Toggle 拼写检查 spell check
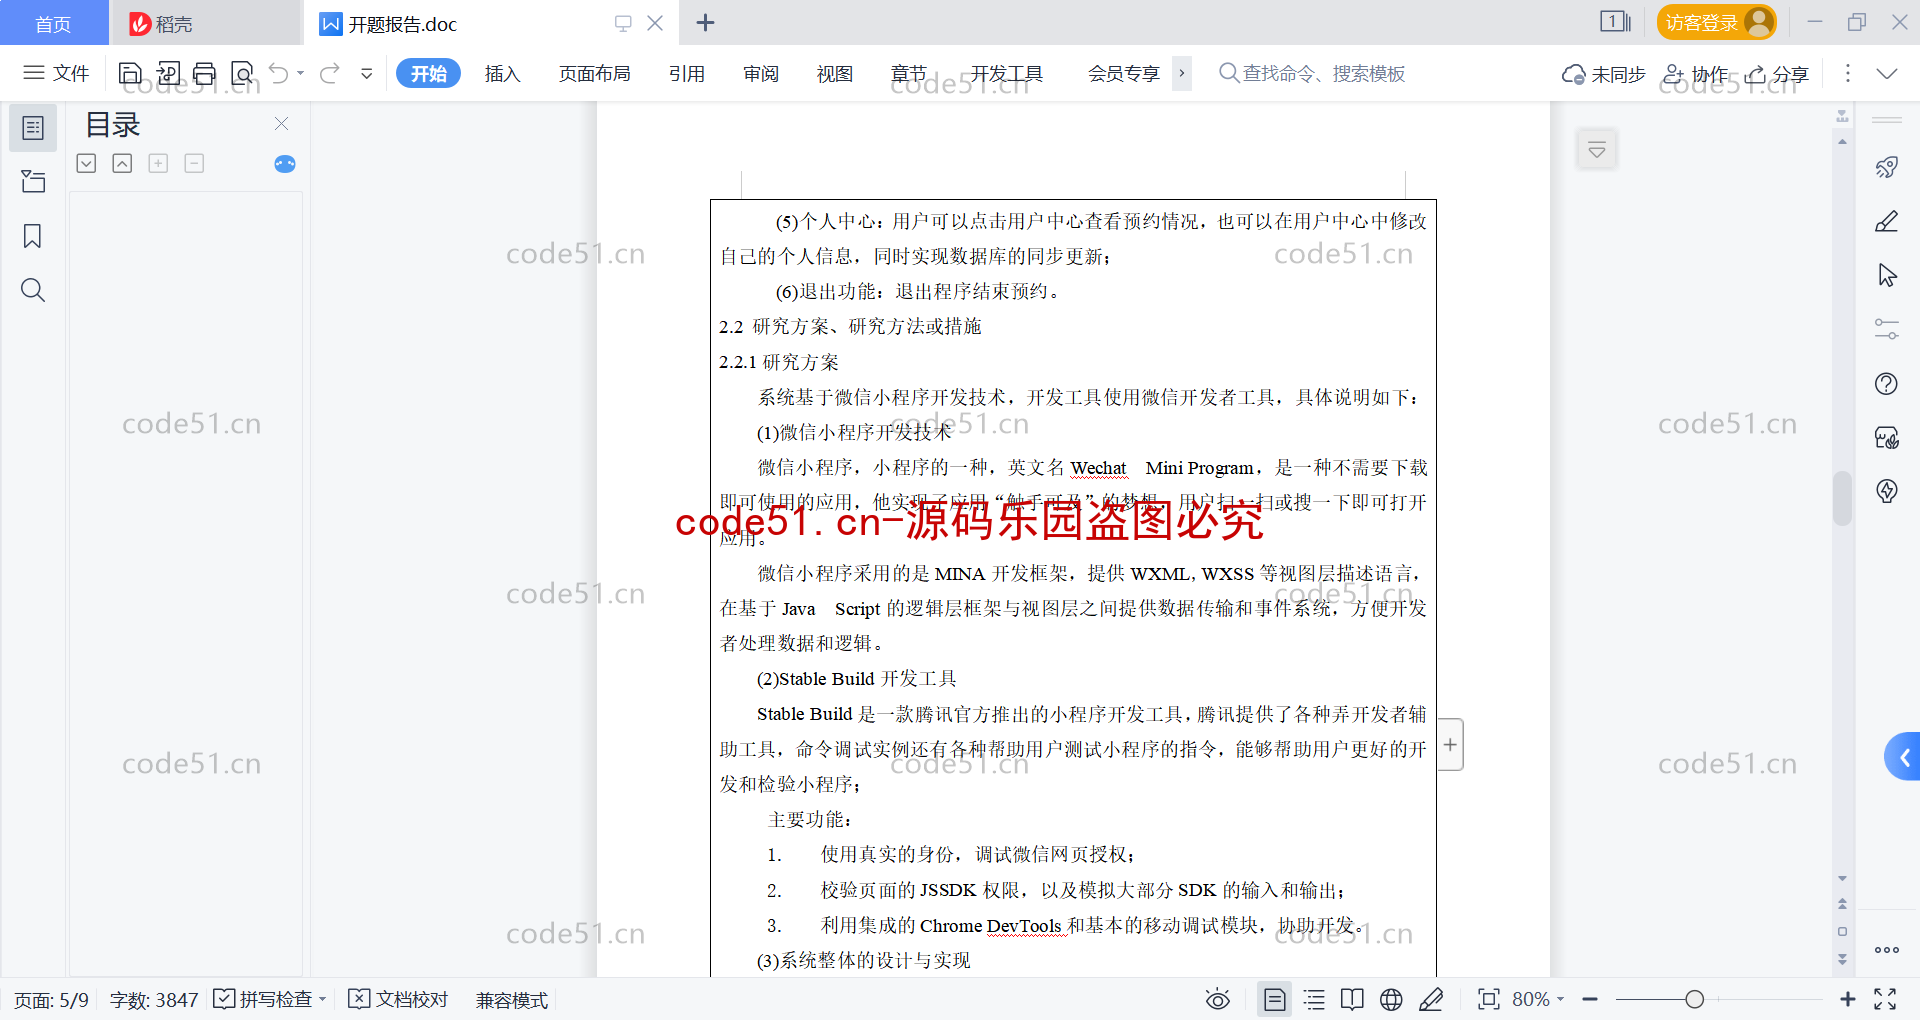 pos(263,1000)
